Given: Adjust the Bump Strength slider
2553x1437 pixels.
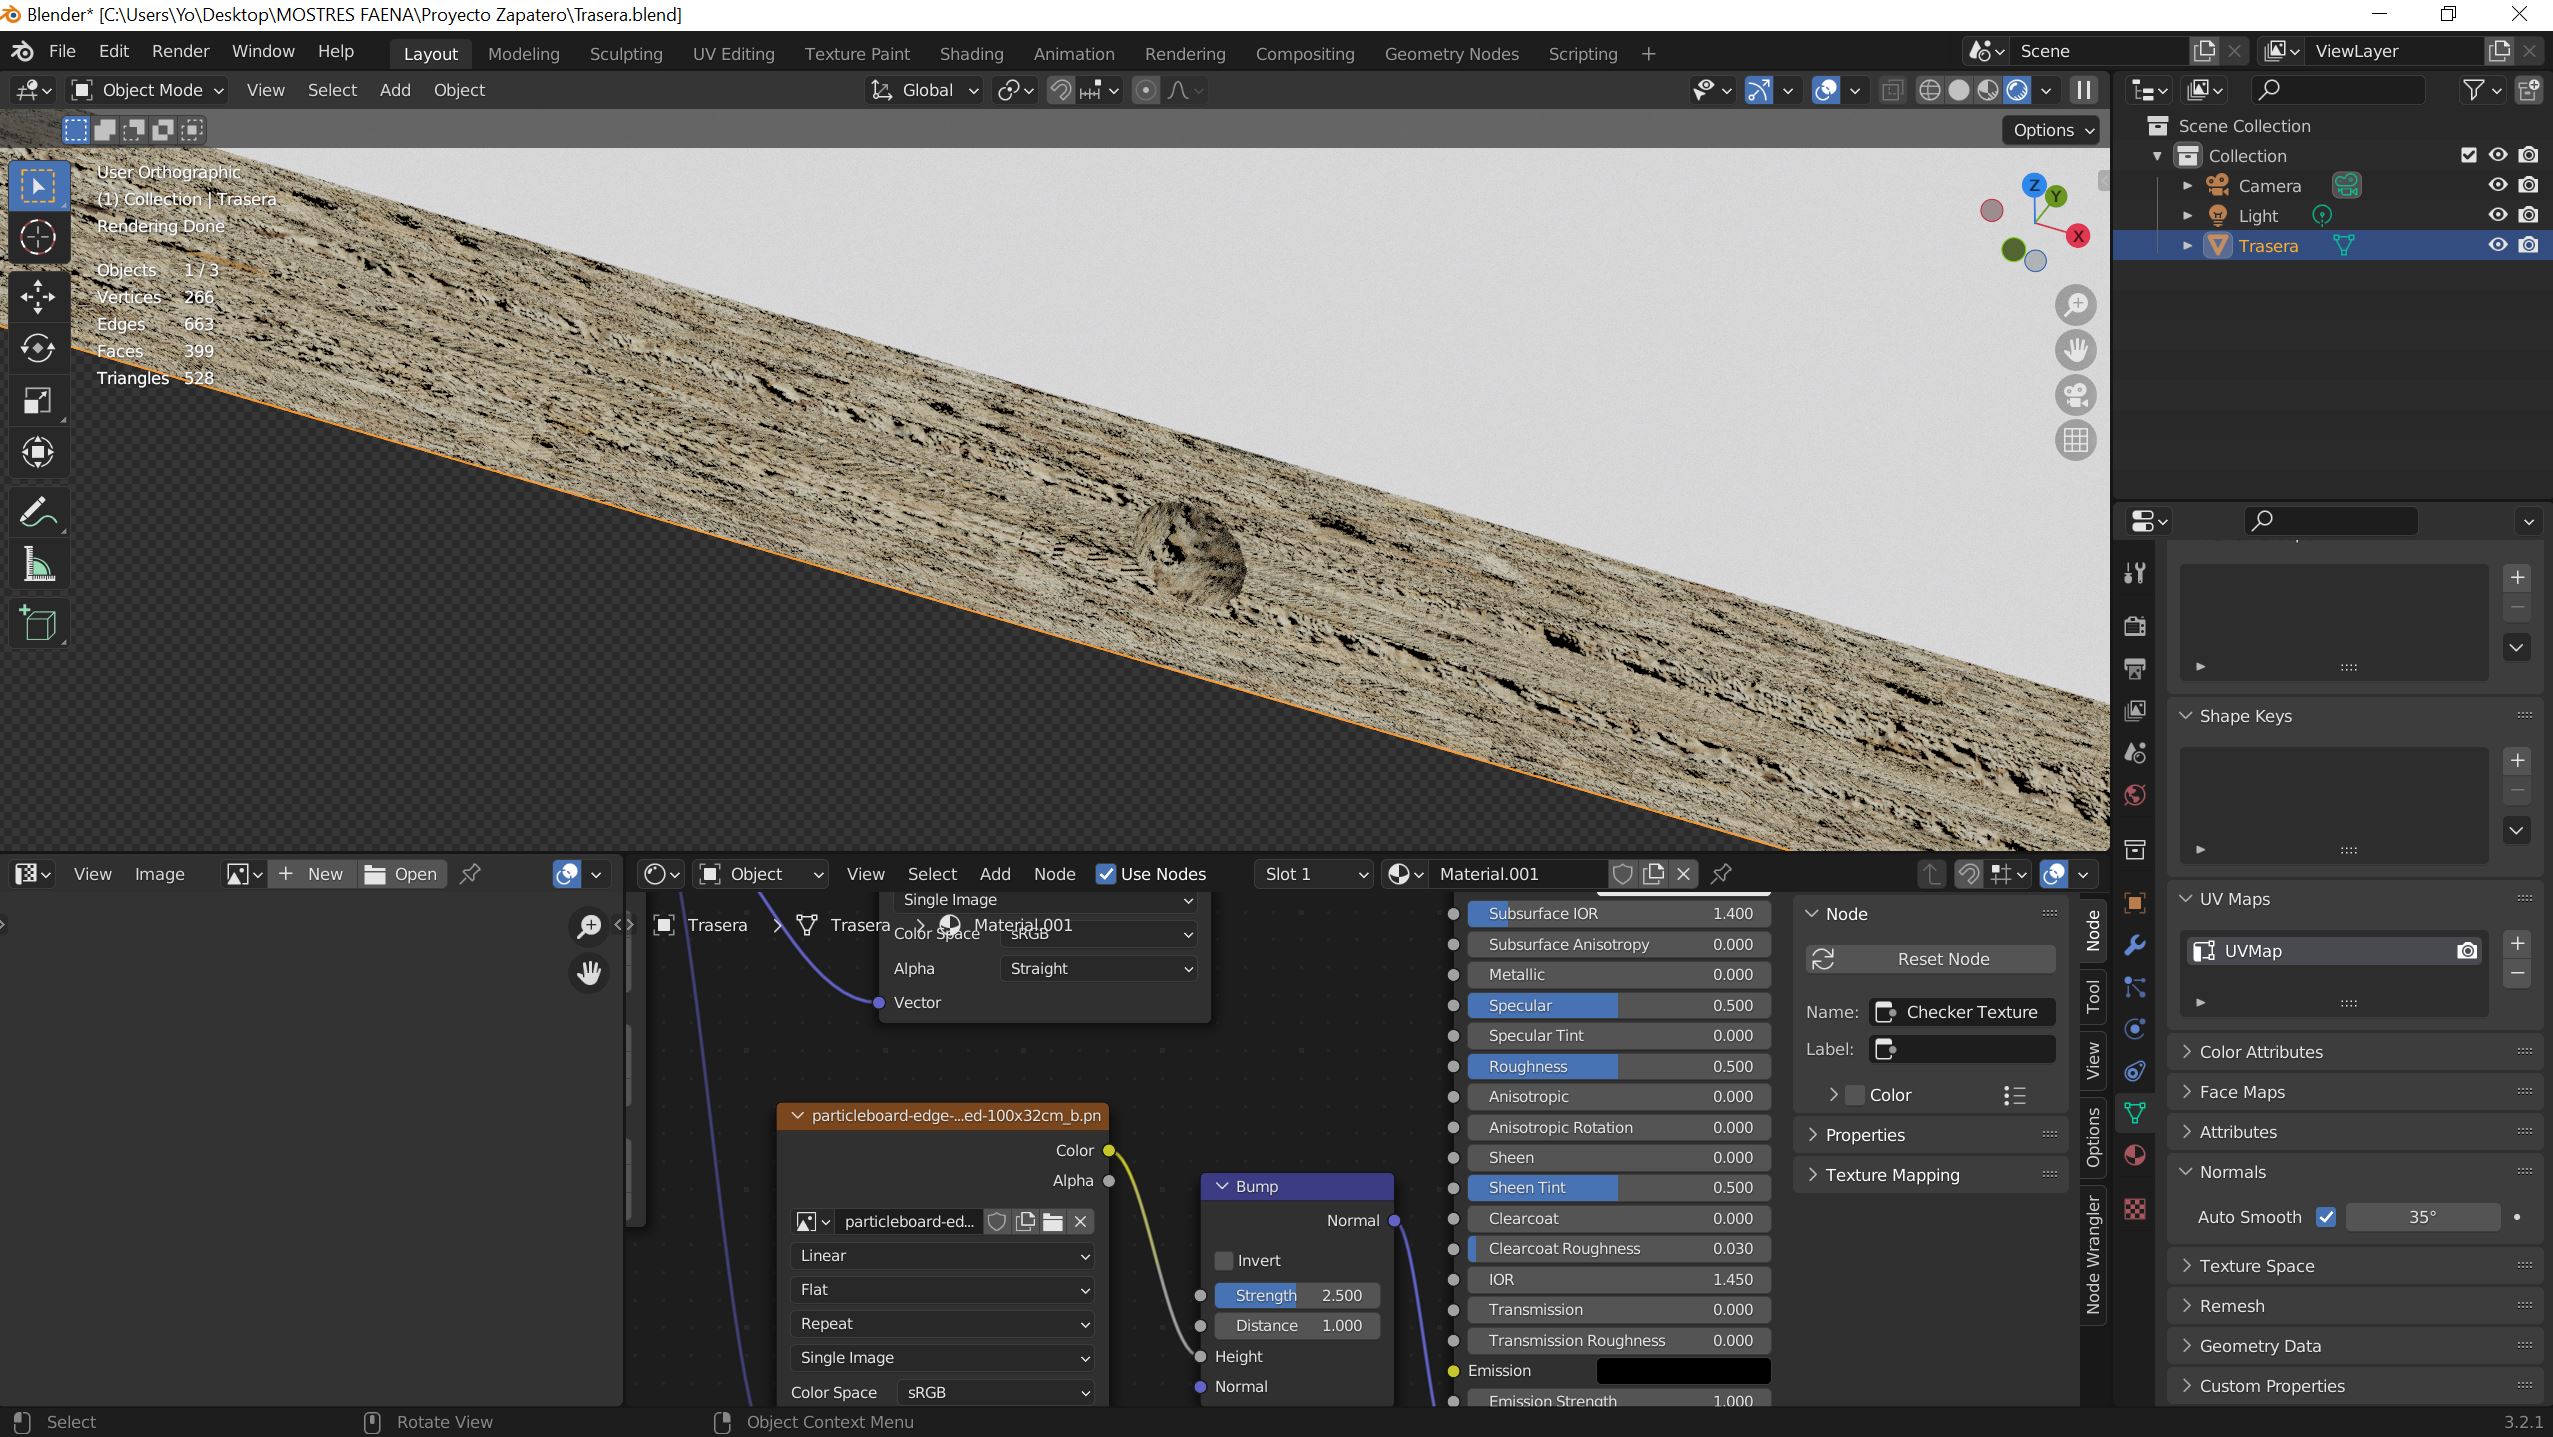Looking at the screenshot, I should 1297,1295.
